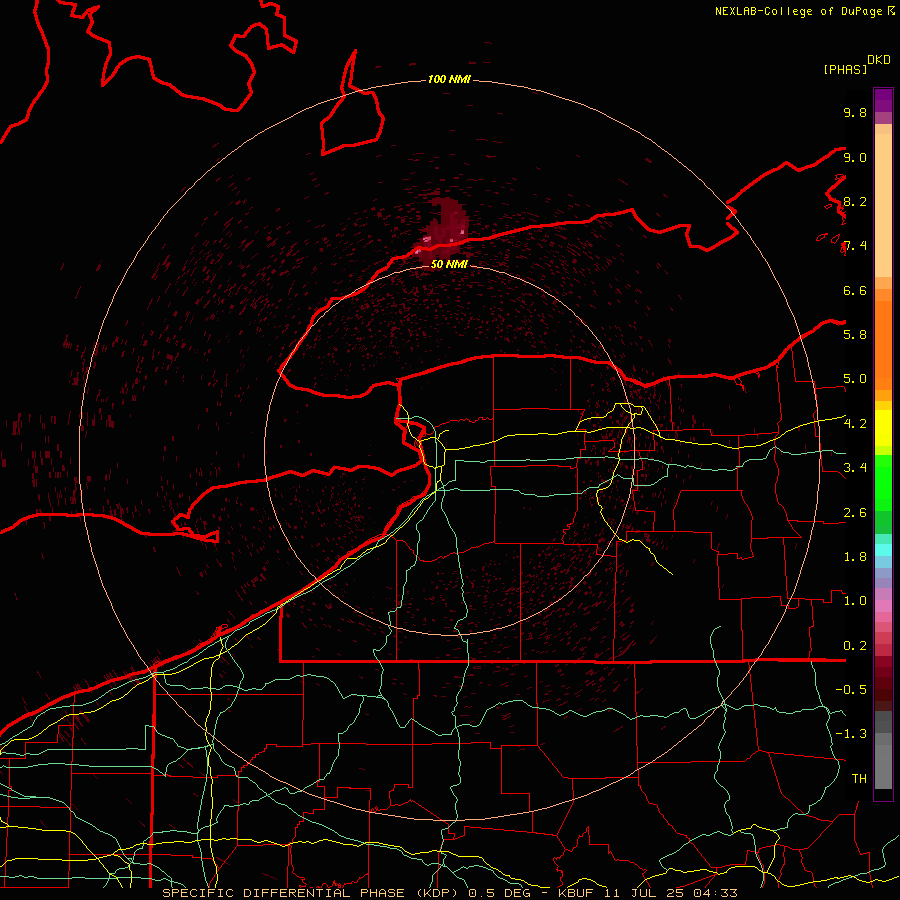This screenshot has width=900, height=900.
Task: Click the SPECIFIC DIFFERENTIAL PHASE (KDP) title text
Action: point(312,893)
